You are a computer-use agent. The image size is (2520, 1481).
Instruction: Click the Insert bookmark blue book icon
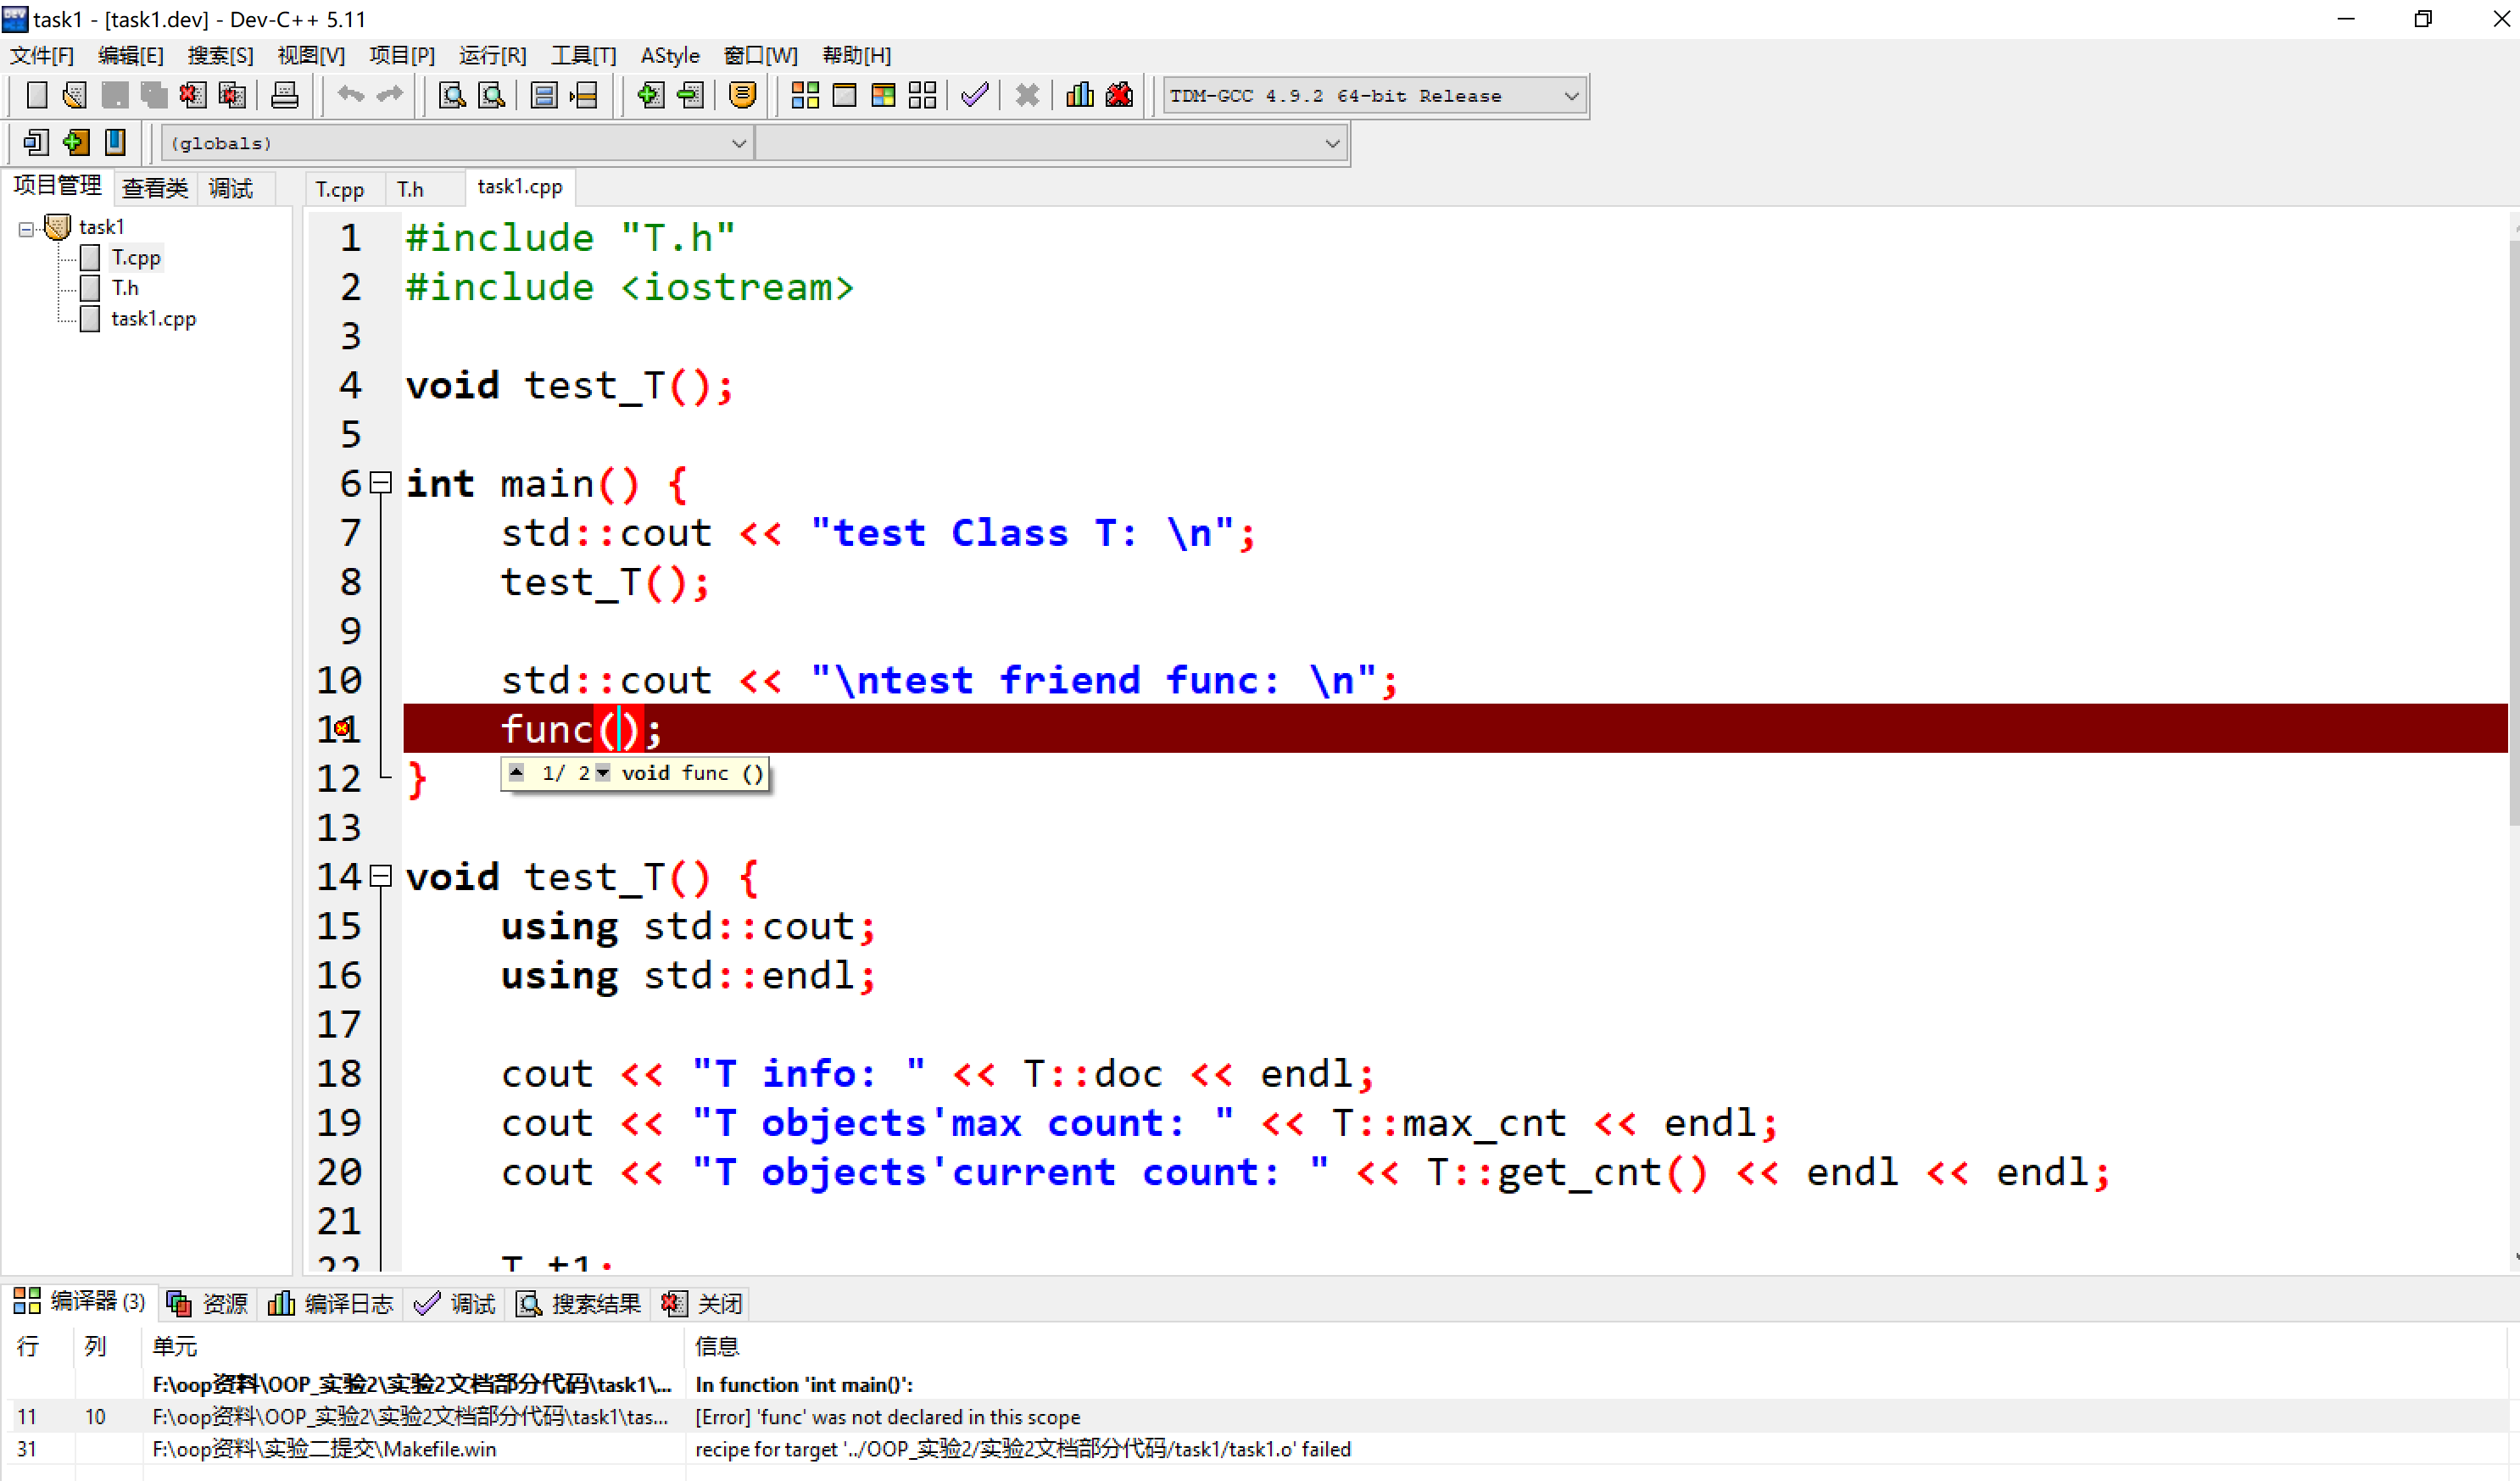point(116,143)
